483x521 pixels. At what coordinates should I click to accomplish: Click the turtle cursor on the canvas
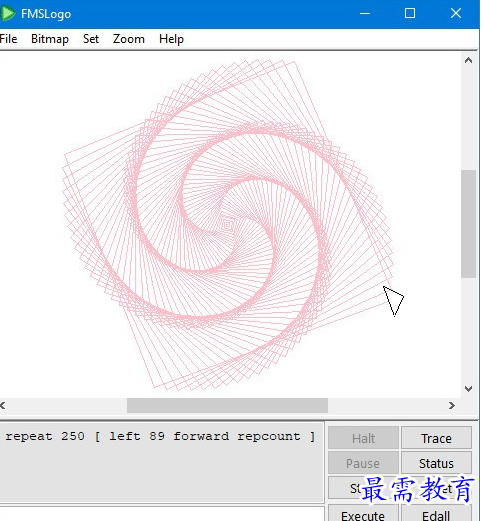point(393,300)
